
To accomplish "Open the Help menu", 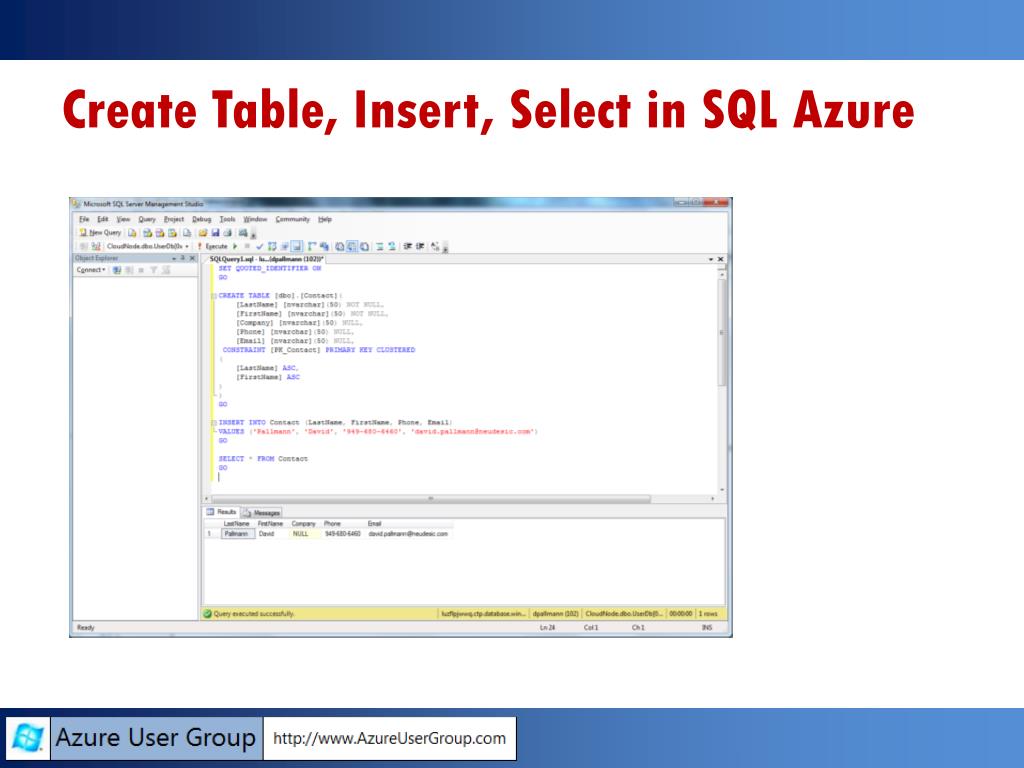I will [325, 219].
